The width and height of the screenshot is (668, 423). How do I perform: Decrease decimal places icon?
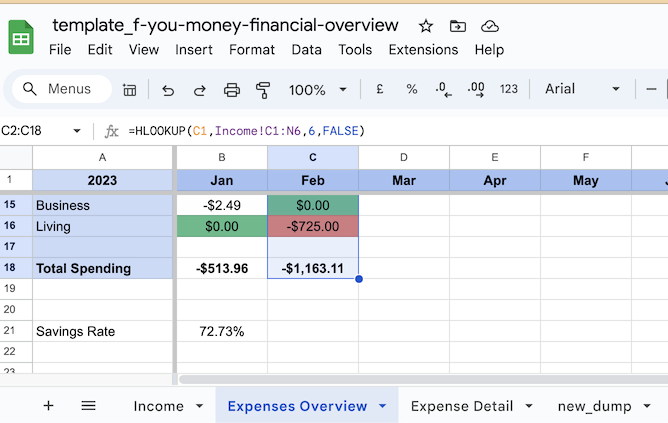(443, 89)
